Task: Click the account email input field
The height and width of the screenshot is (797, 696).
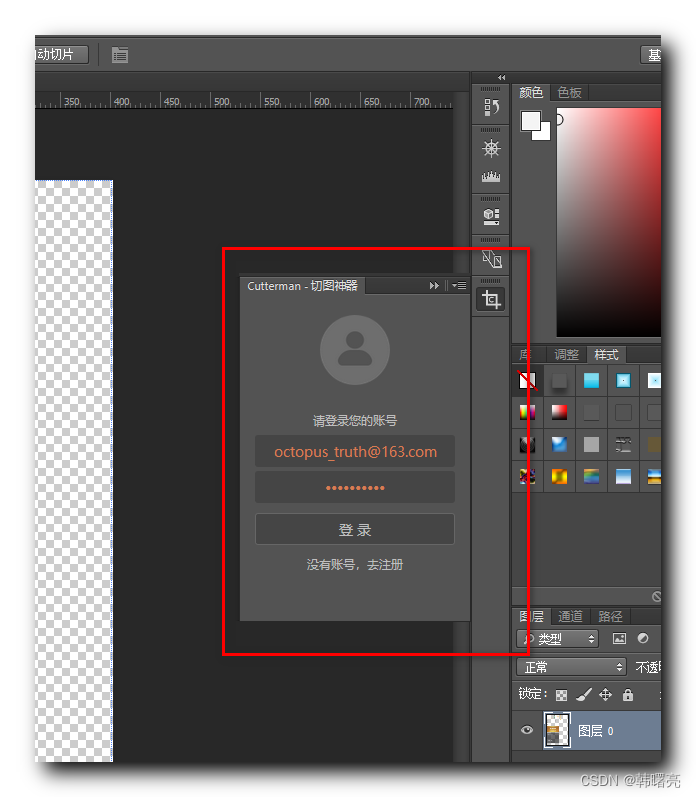Action: 355,451
